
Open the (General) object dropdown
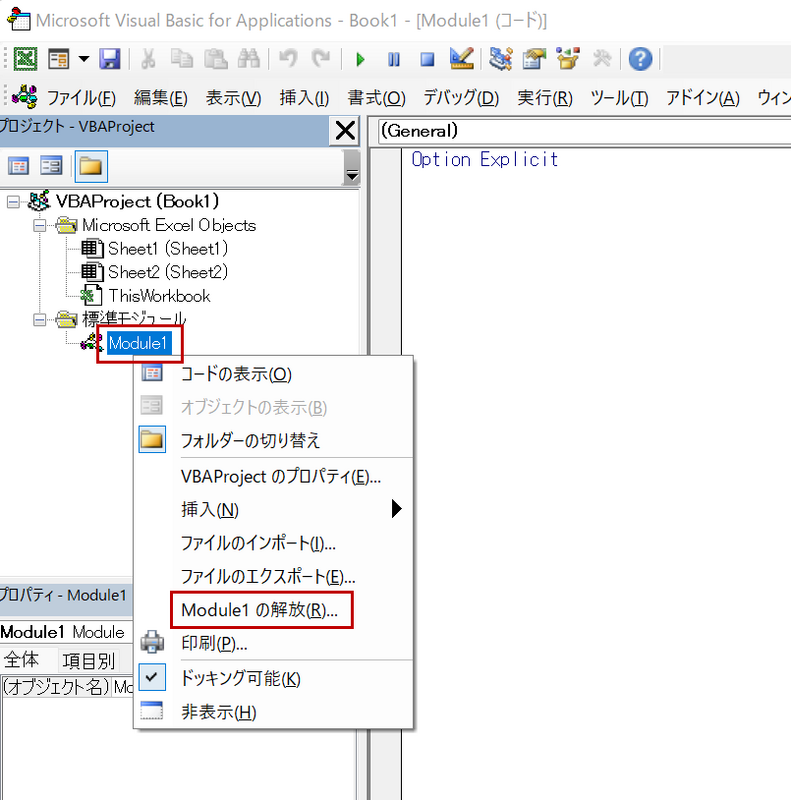point(585,131)
